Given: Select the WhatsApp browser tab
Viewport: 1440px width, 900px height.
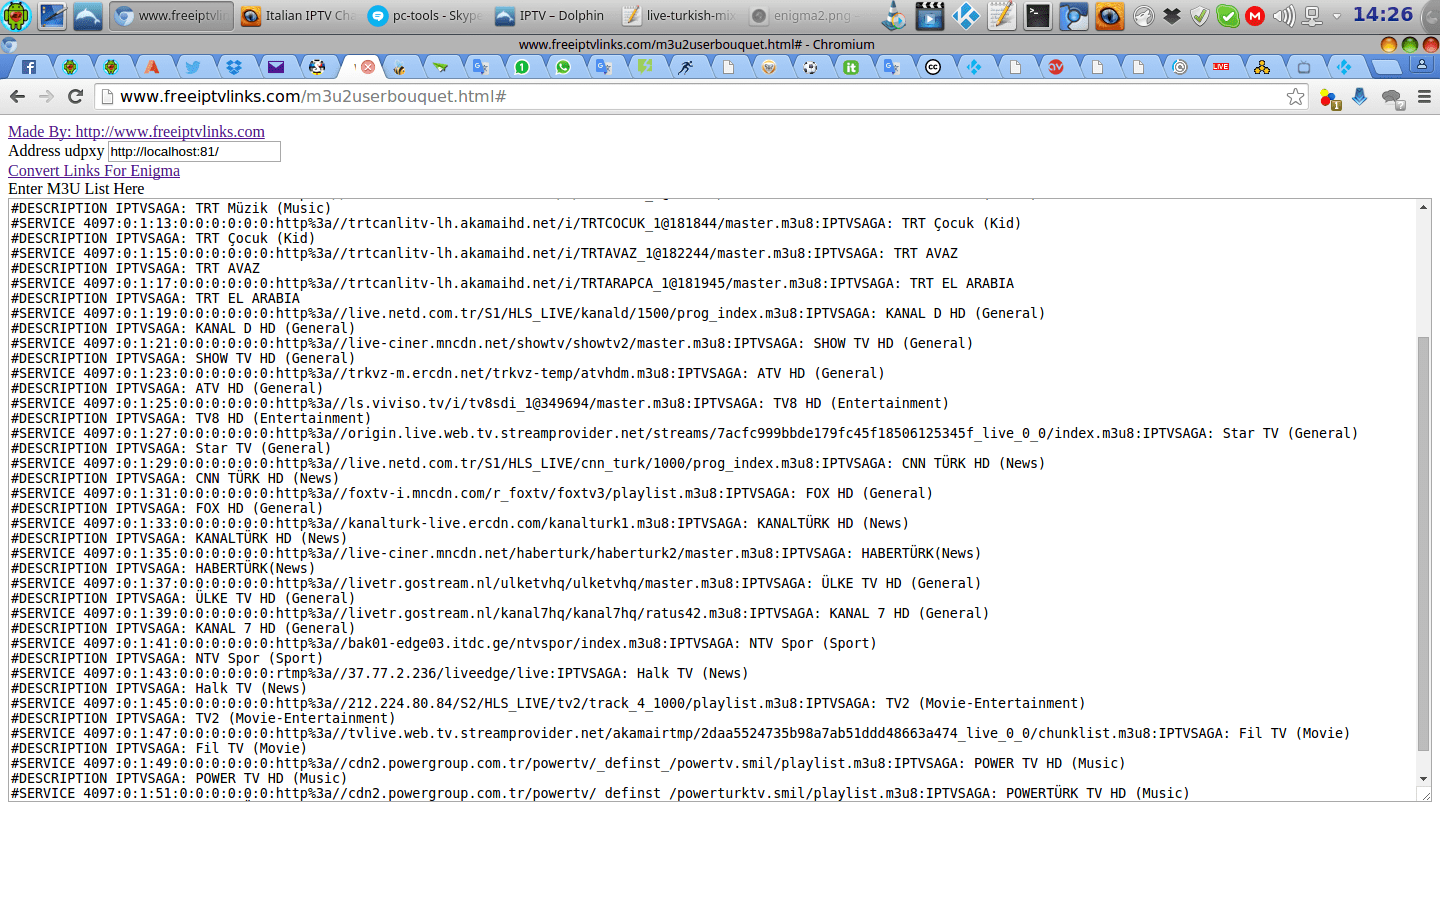Looking at the screenshot, I should 563,67.
